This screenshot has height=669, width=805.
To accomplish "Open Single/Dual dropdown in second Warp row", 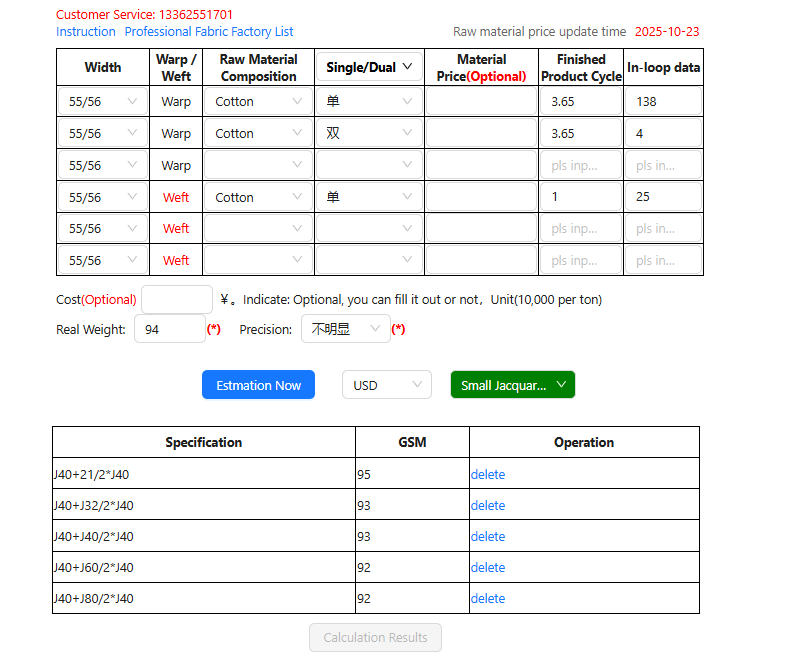I will coord(369,133).
